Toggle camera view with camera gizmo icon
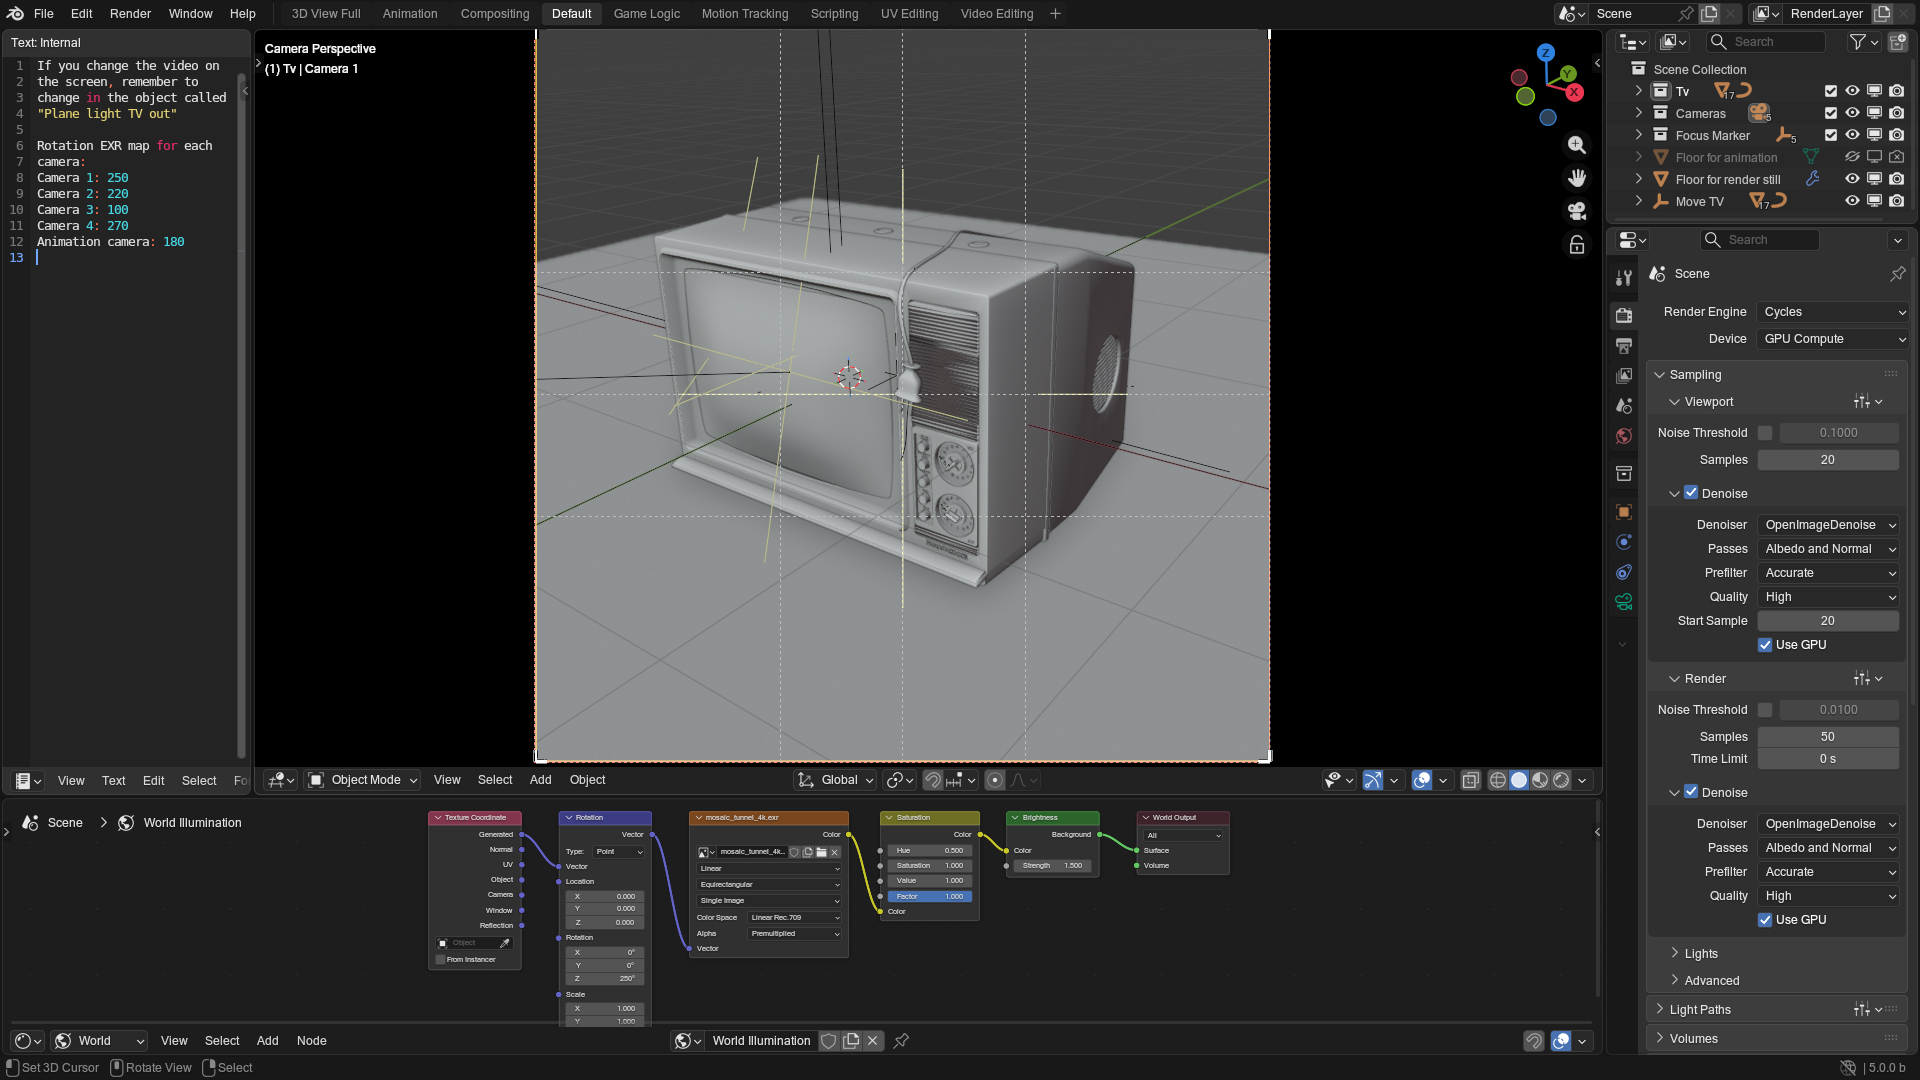 pyautogui.click(x=1577, y=211)
